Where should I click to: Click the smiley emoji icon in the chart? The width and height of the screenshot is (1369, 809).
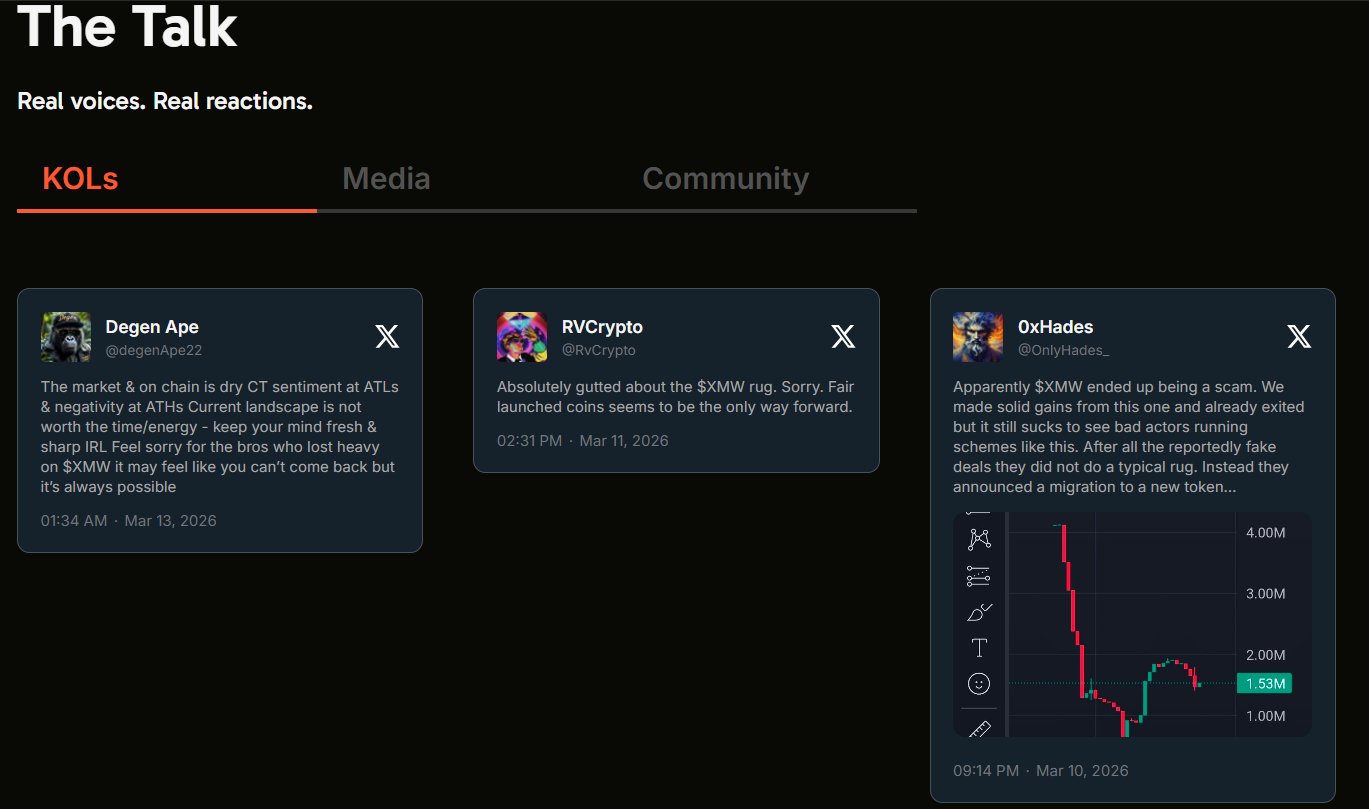[x=979, y=684]
